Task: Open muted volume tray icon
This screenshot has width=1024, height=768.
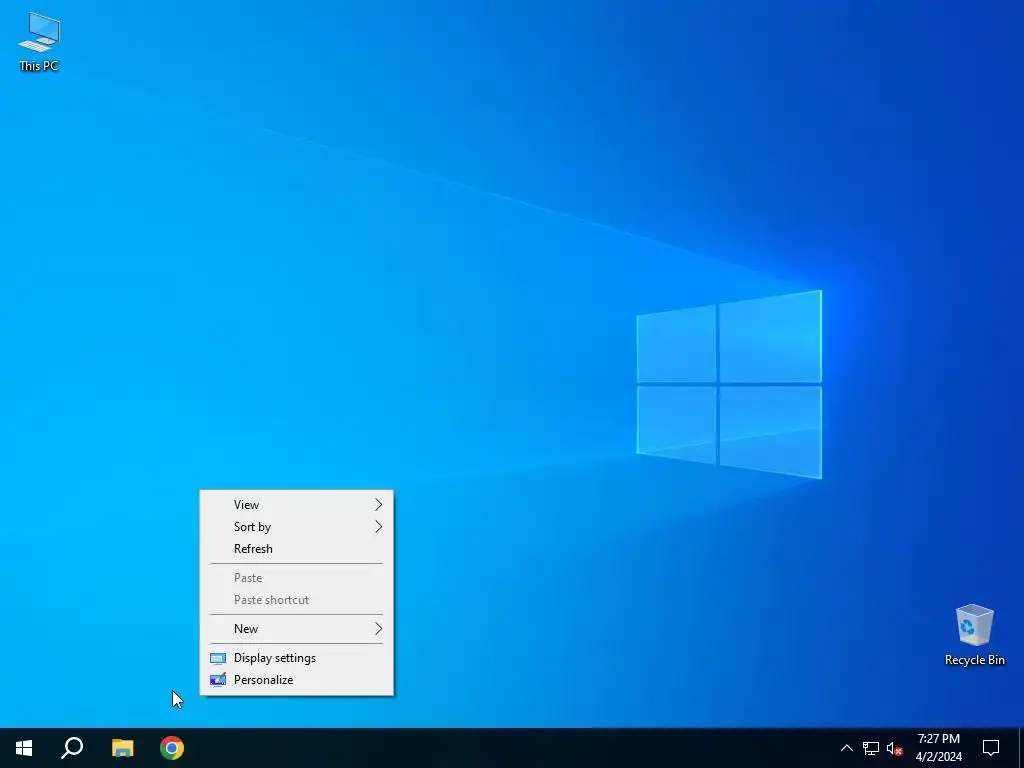Action: (x=895, y=748)
